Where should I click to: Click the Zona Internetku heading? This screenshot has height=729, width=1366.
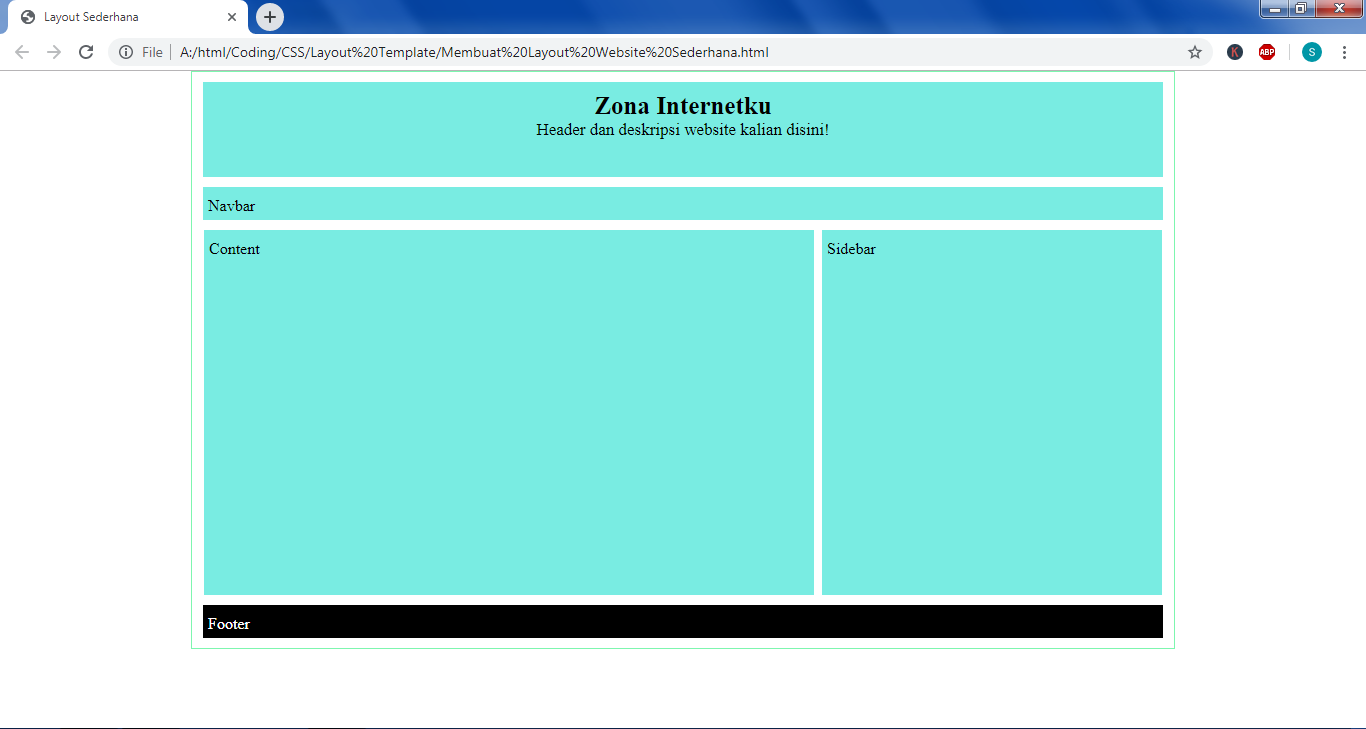click(682, 105)
